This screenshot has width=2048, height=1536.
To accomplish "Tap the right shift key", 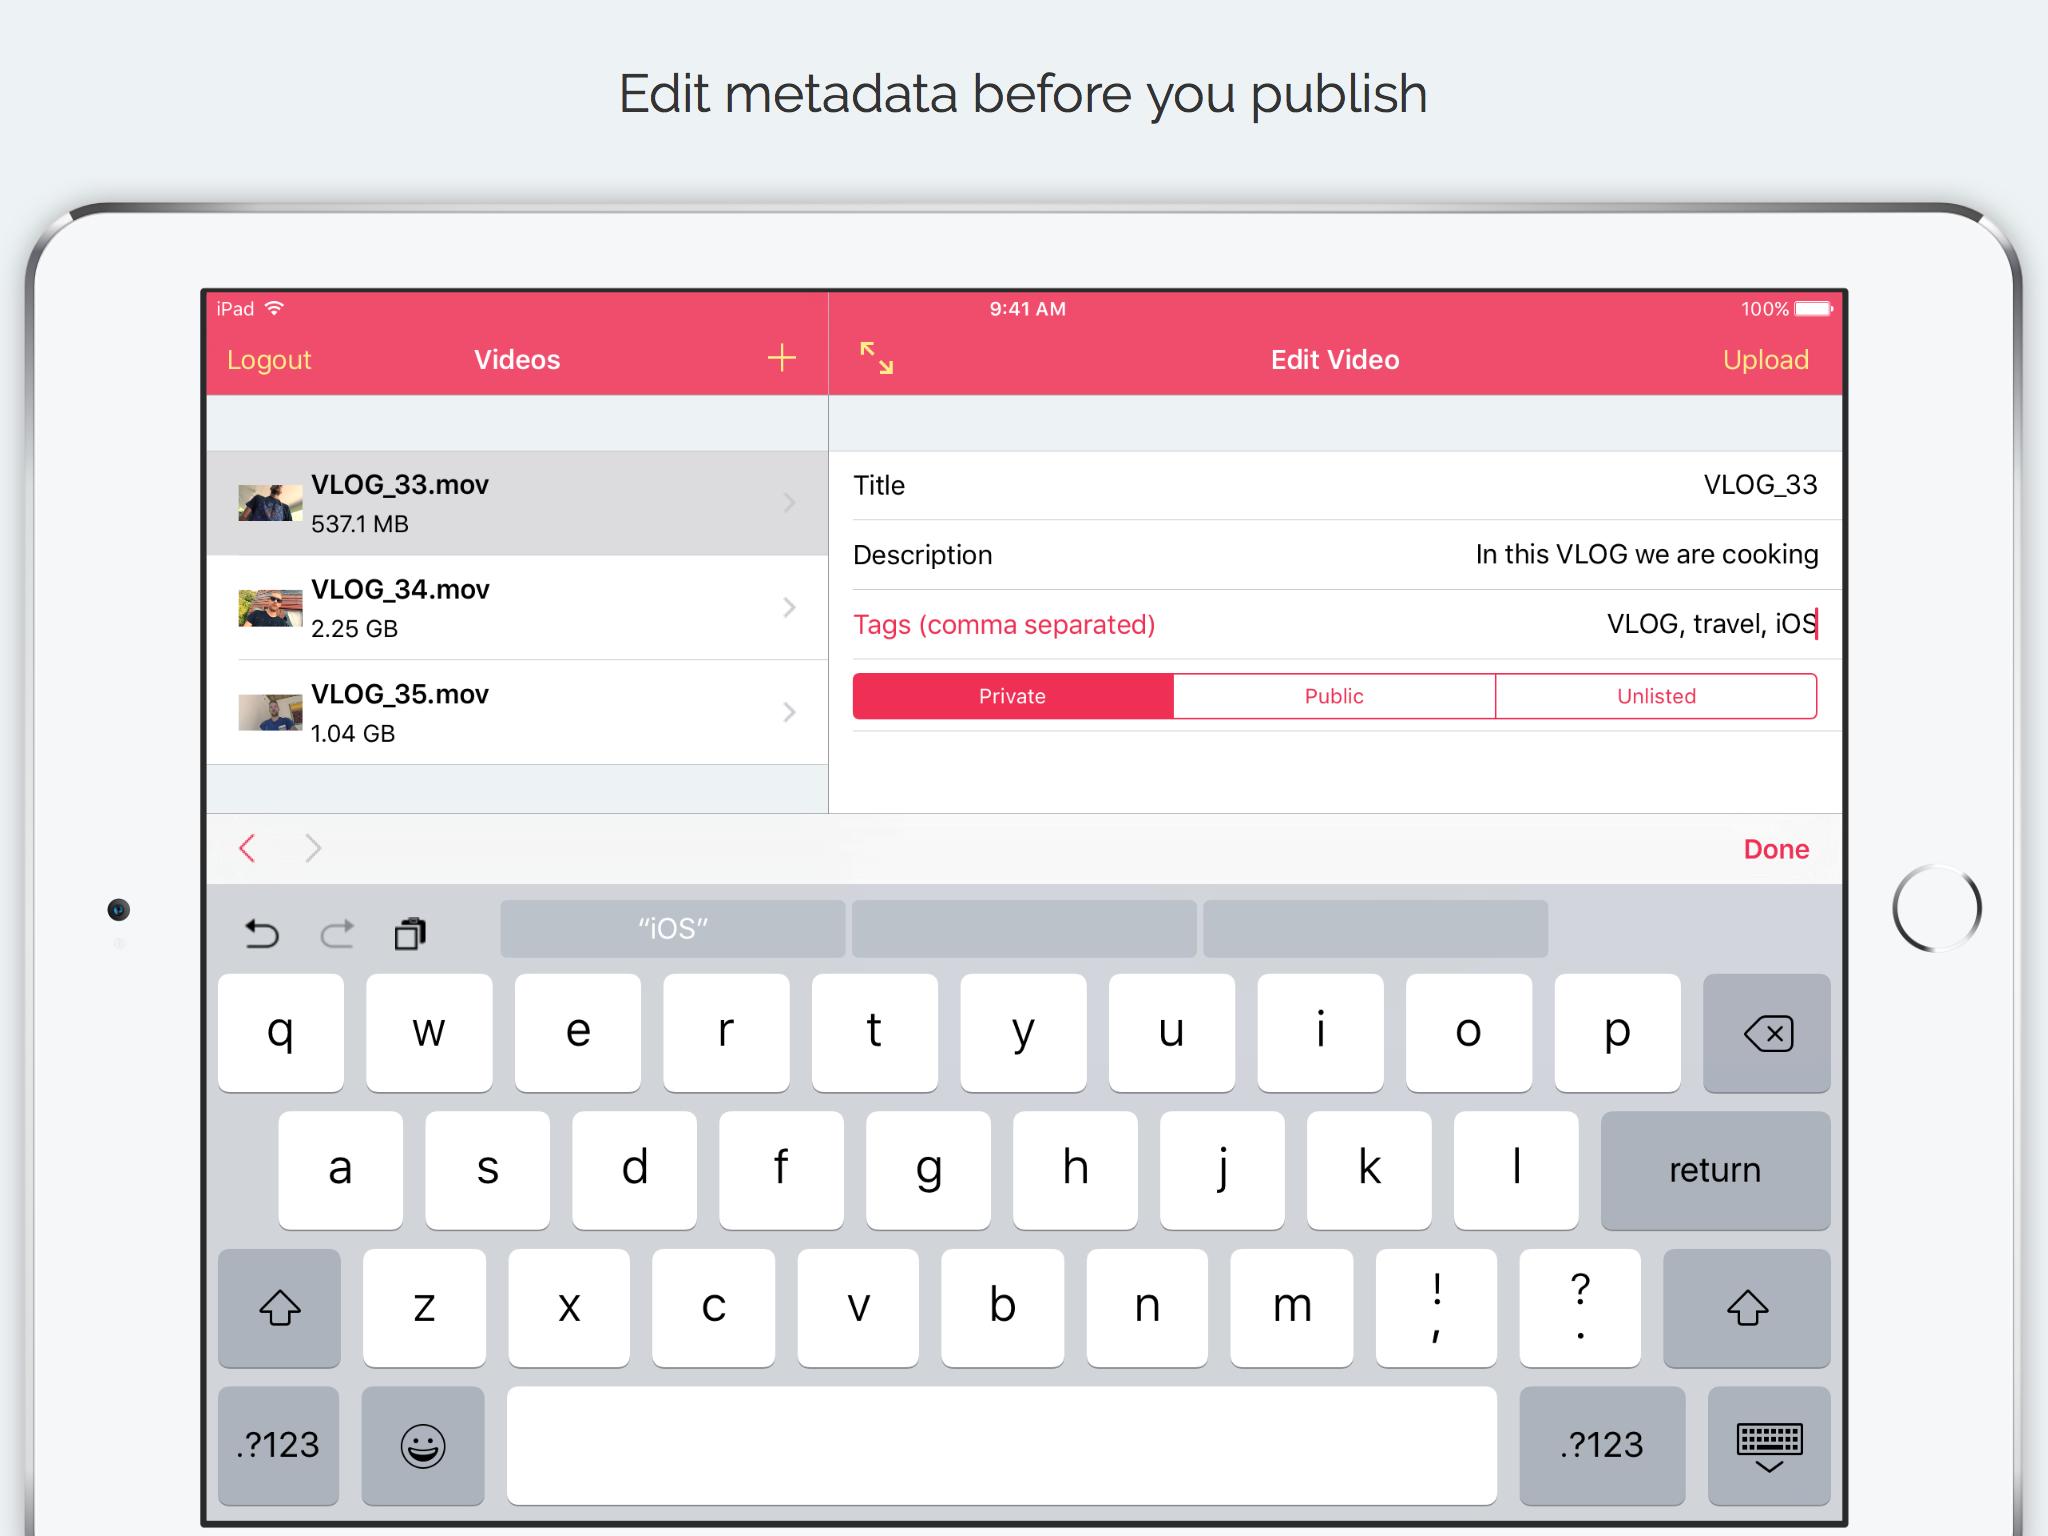I will (x=1747, y=1308).
